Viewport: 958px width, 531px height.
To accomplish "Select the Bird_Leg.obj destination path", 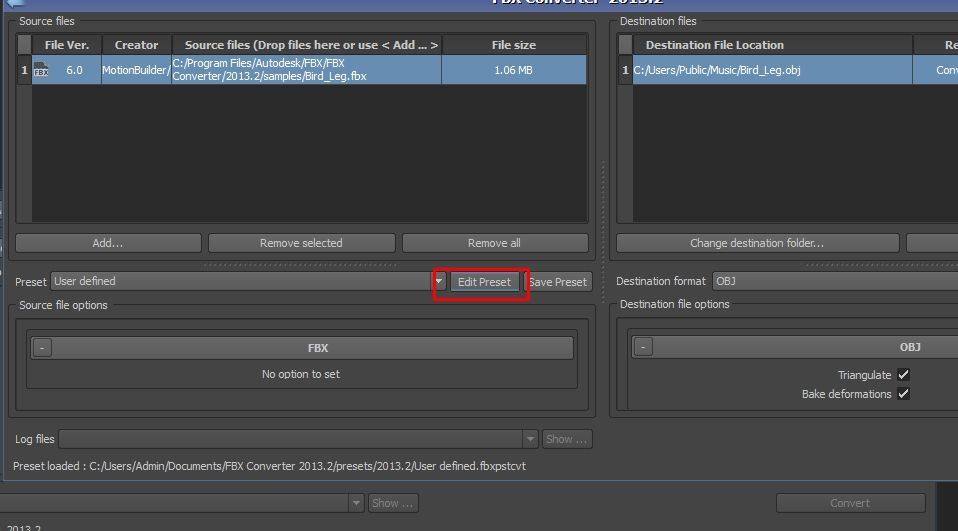I will click(773, 70).
